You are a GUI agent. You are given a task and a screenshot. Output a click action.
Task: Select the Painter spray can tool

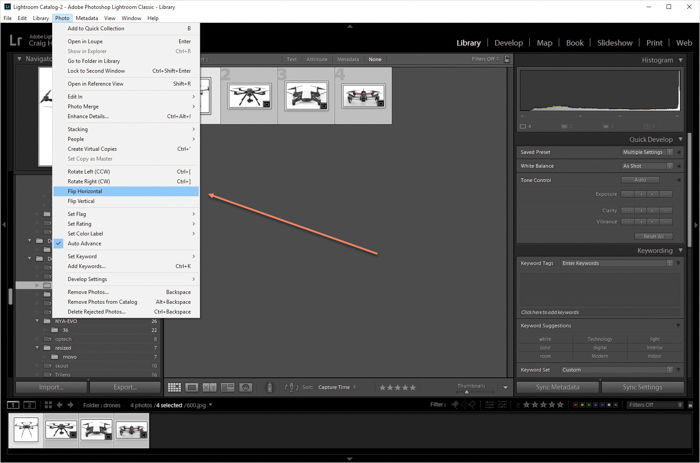pyautogui.click(x=269, y=387)
